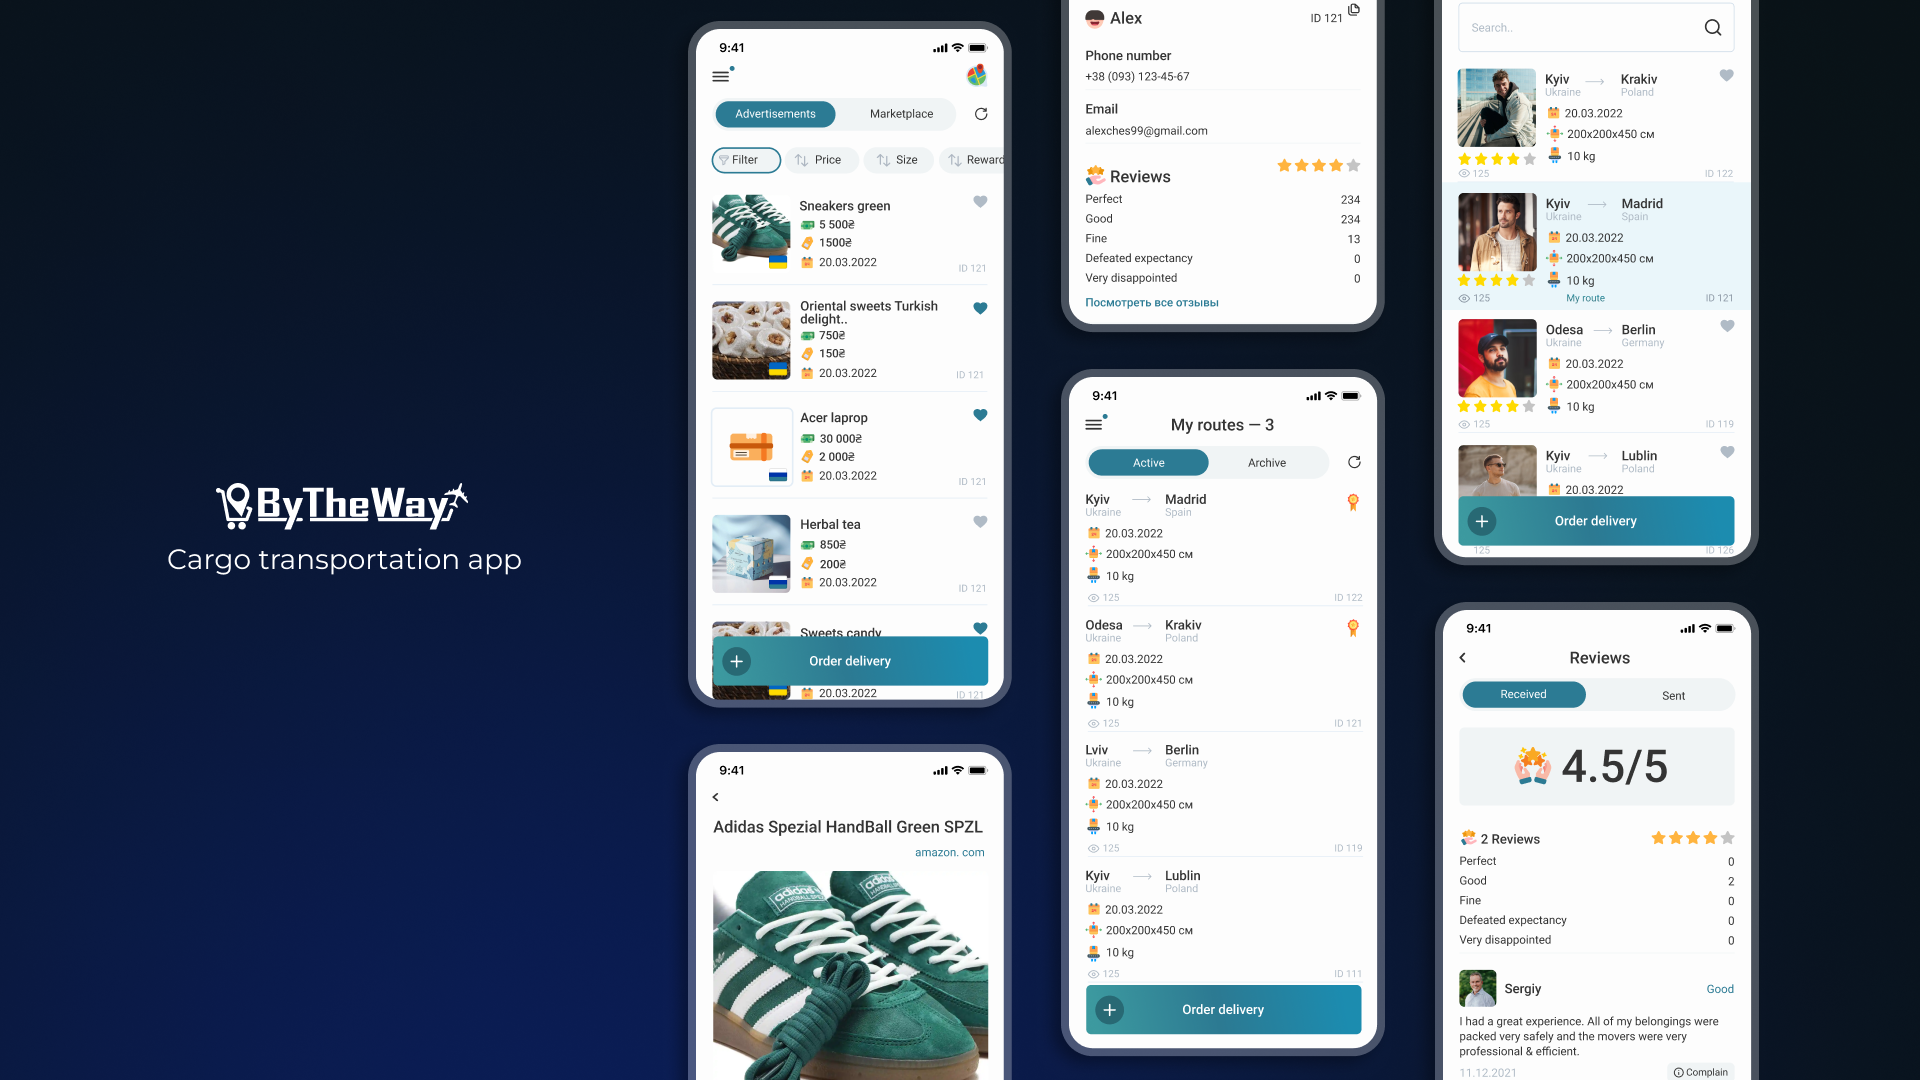Tap the hamburger menu icon top left

point(721,75)
